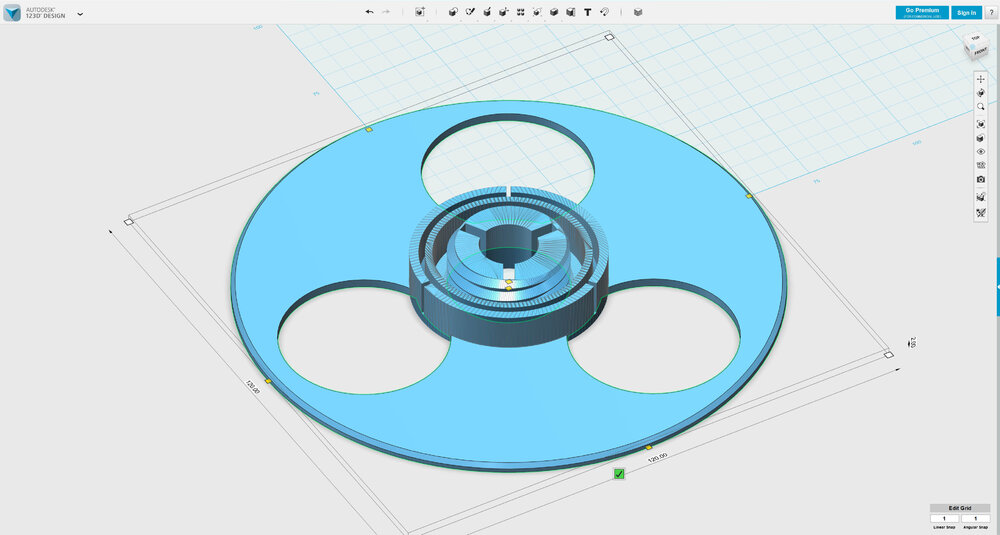Viewport: 1000px width, 535px height.
Task: Click the Linear Snap input field
Action: [x=944, y=518]
